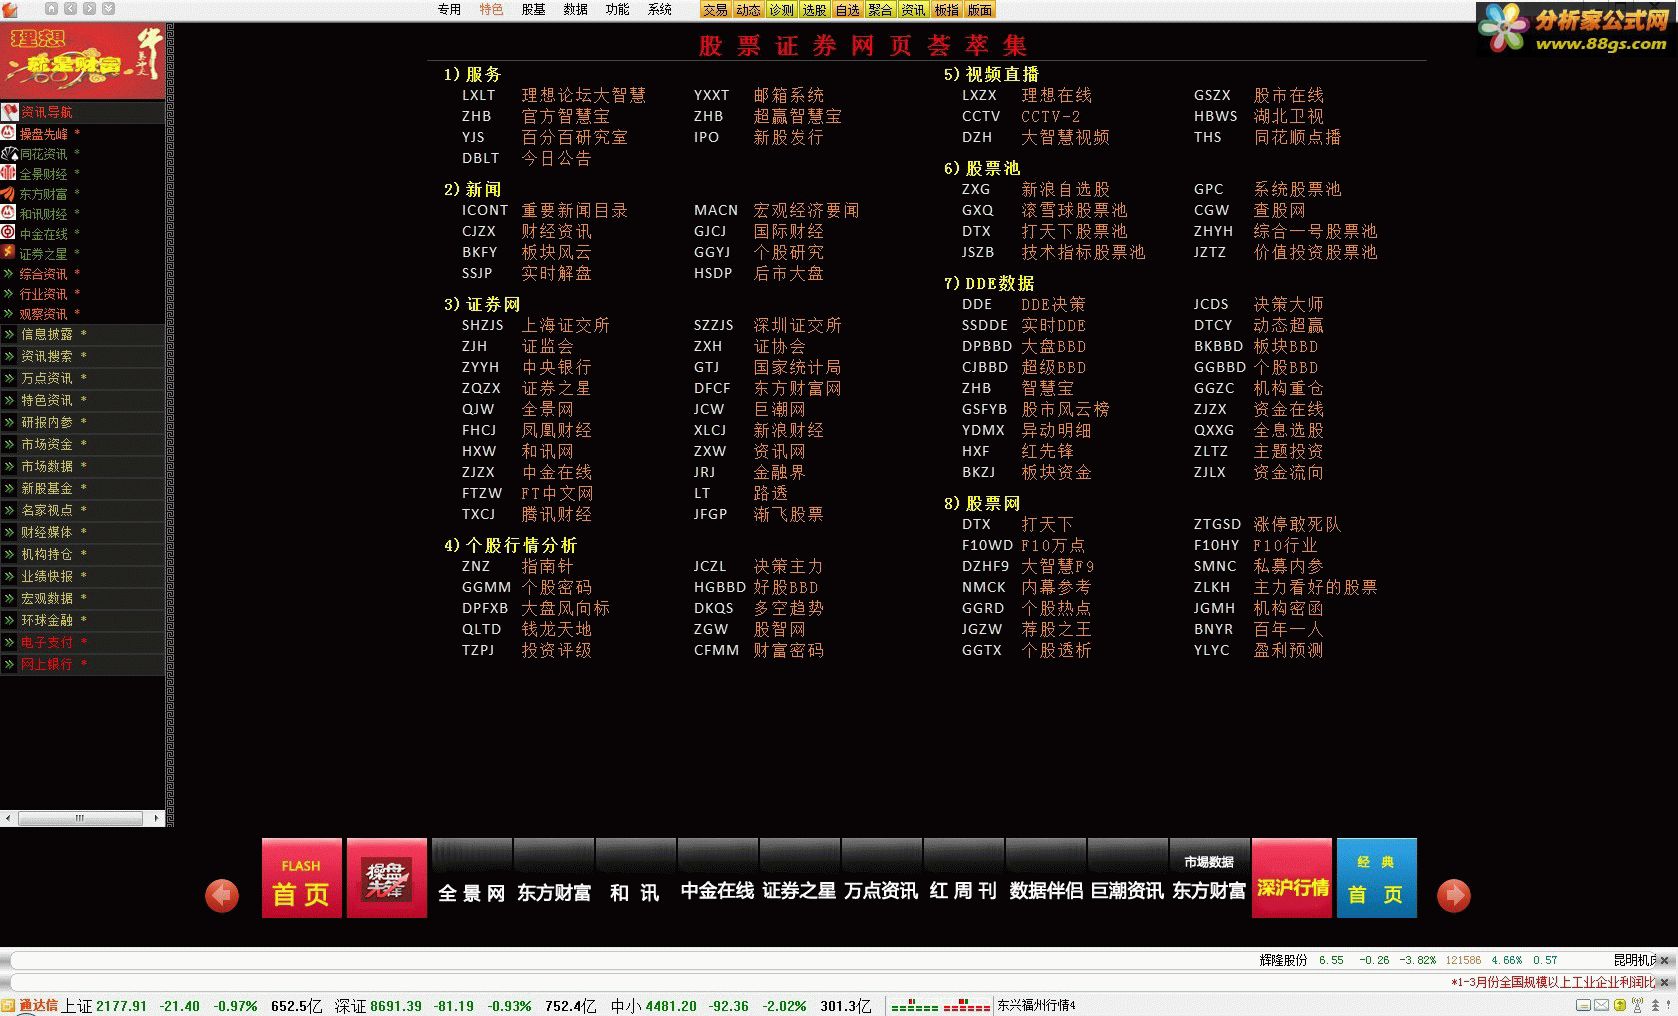This screenshot has width=1678, height=1016.
Task: Click the FLASH 首页 button
Action: [x=302, y=878]
